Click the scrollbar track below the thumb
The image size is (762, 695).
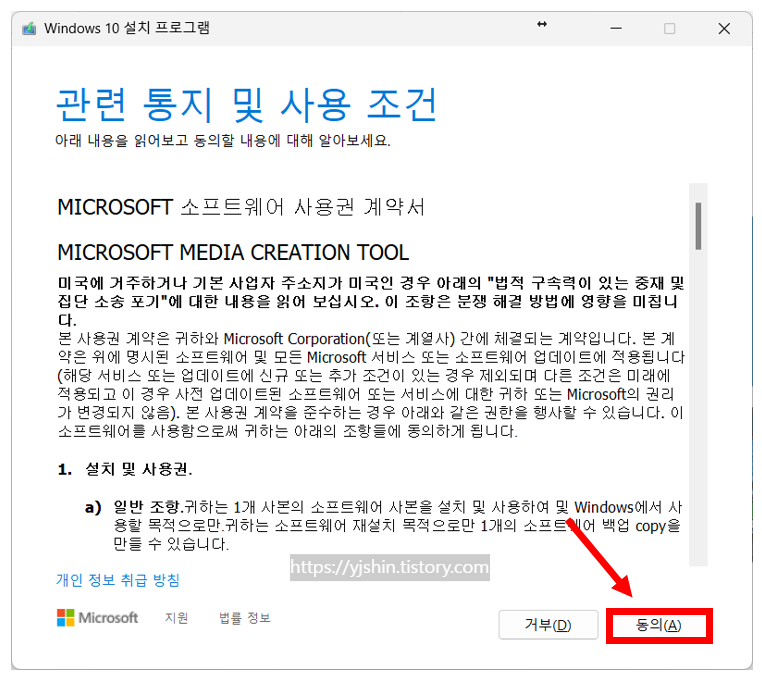(698, 408)
